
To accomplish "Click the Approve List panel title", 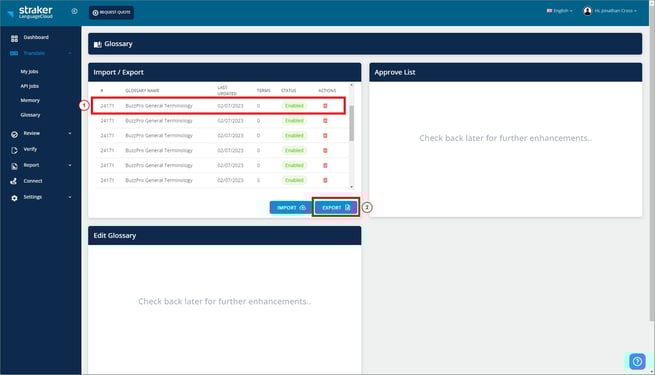I will [395, 72].
